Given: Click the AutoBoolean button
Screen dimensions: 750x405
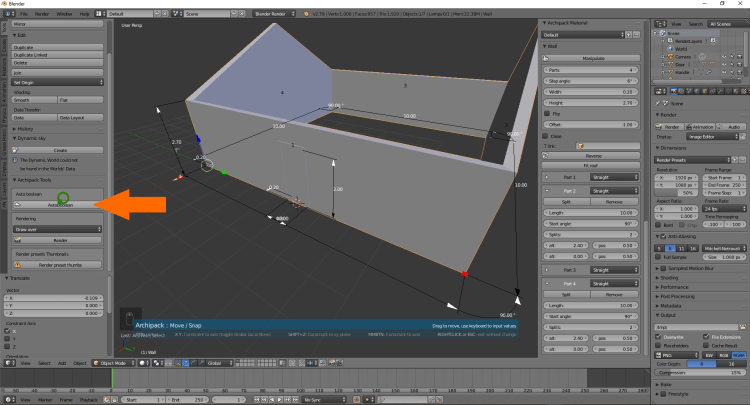Looking at the screenshot, I should (x=60, y=204).
